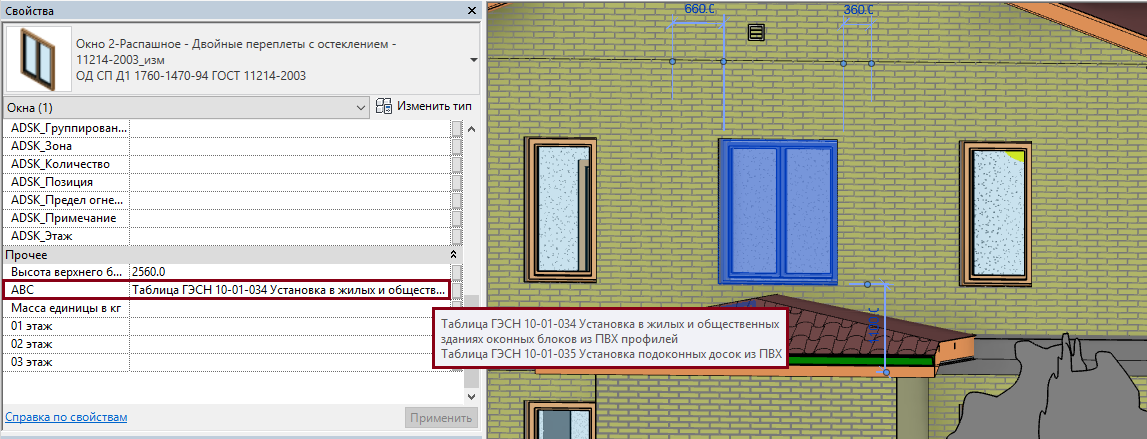
Task: Click the window type preview thumbnail
Action: (x=37, y=59)
